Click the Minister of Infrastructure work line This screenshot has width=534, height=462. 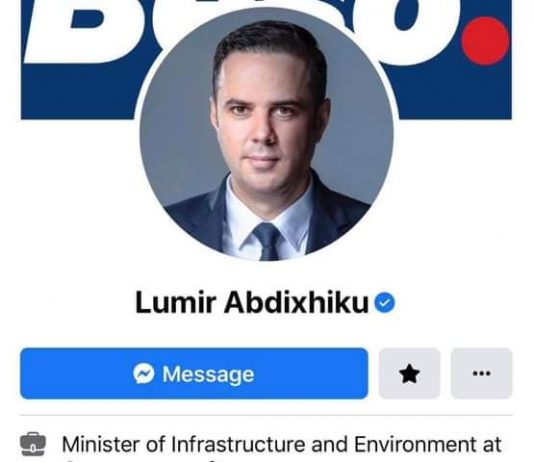(281, 444)
